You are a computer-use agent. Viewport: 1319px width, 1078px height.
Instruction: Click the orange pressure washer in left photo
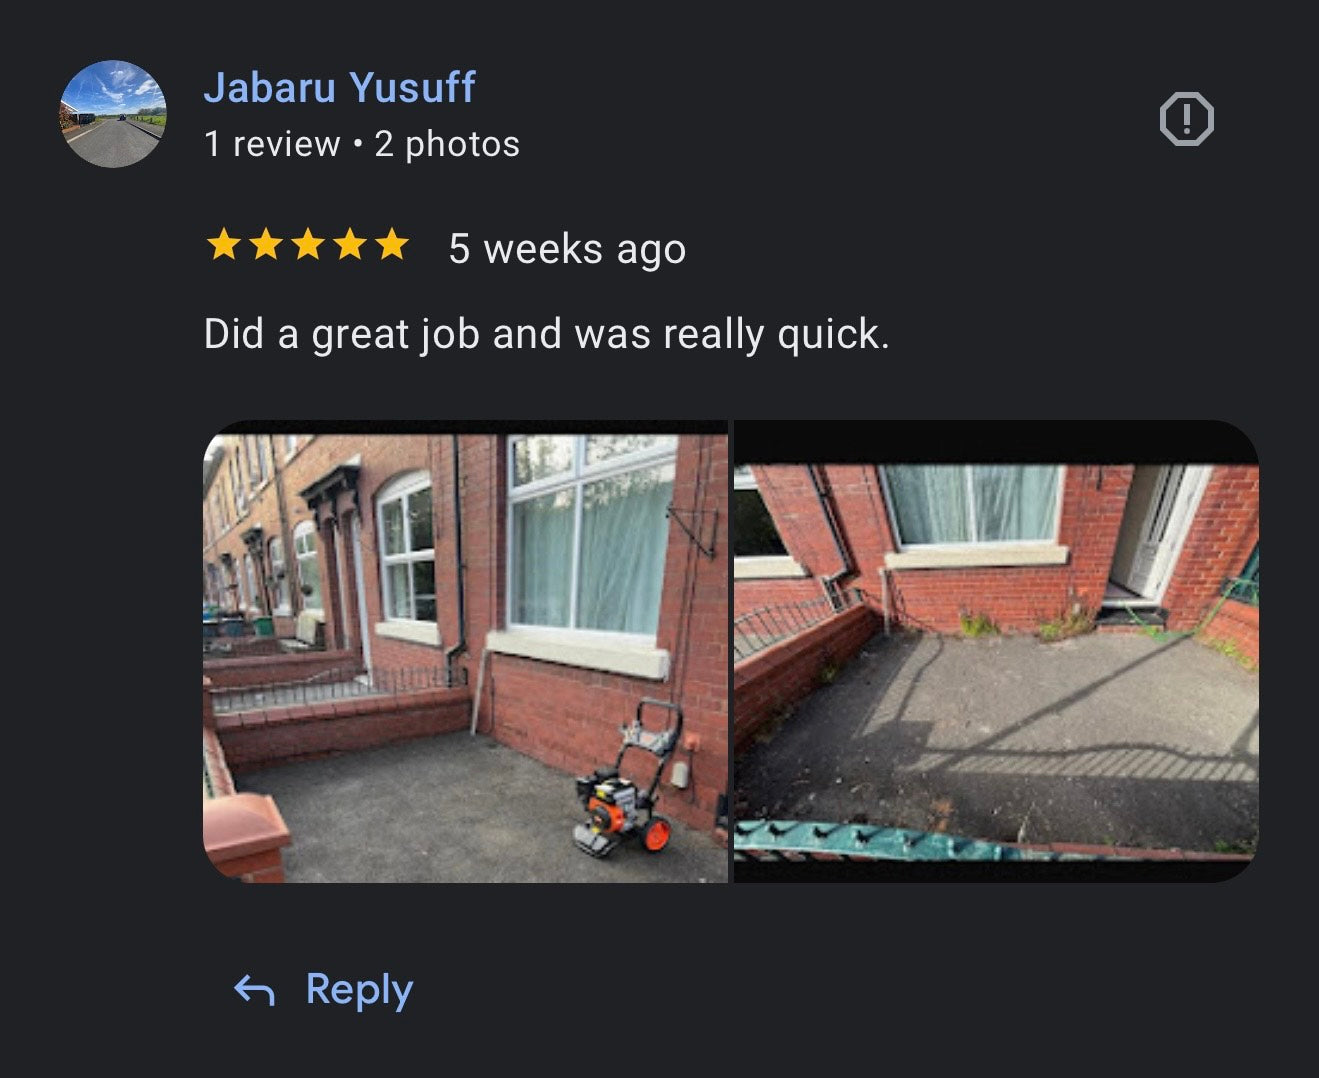[x=628, y=779]
